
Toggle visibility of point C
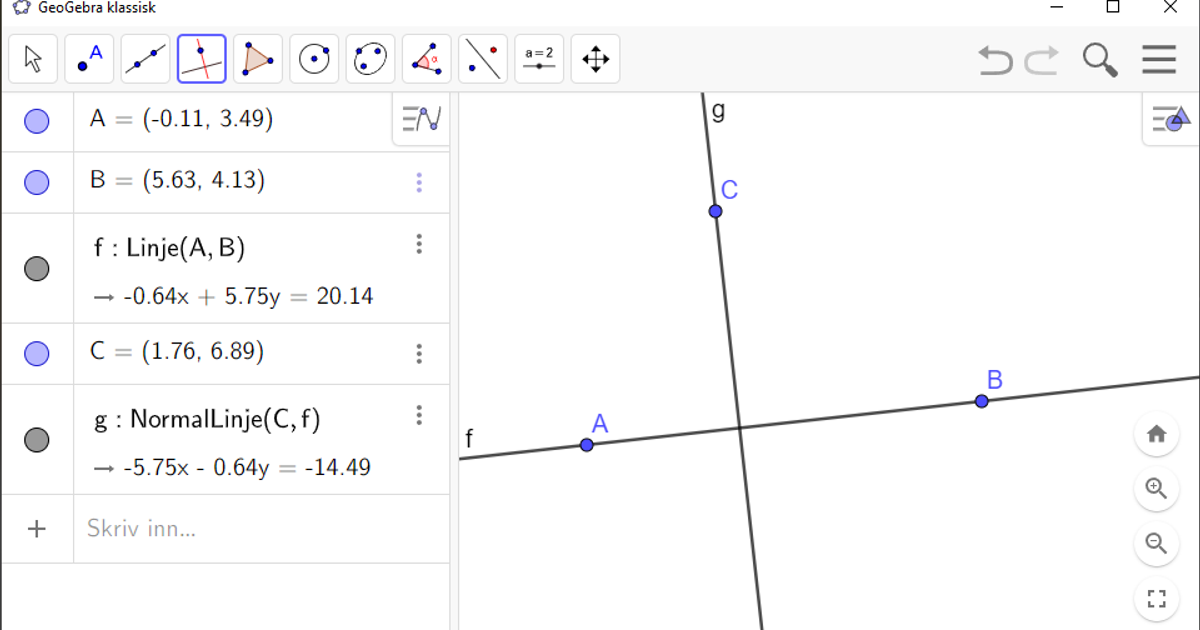(37, 352)
